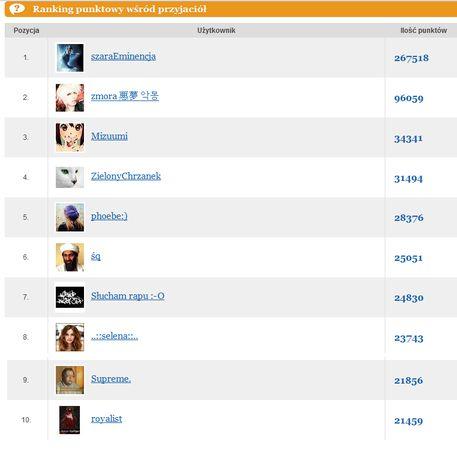Open the zmora user profile link

click(x=125, y=96)
